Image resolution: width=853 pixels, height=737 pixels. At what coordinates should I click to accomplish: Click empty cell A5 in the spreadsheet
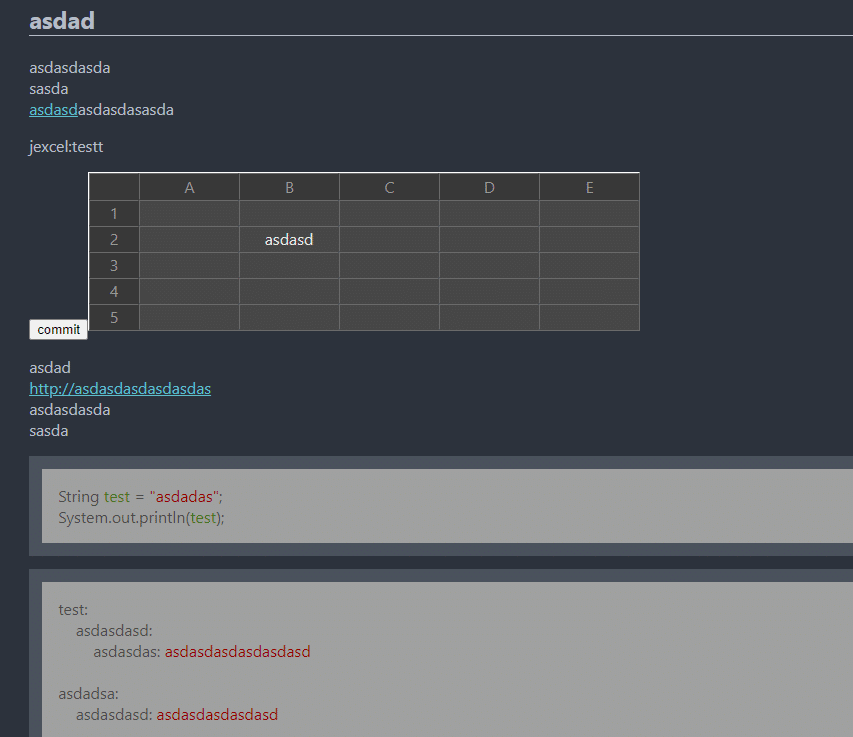click(x=189, y=318)
